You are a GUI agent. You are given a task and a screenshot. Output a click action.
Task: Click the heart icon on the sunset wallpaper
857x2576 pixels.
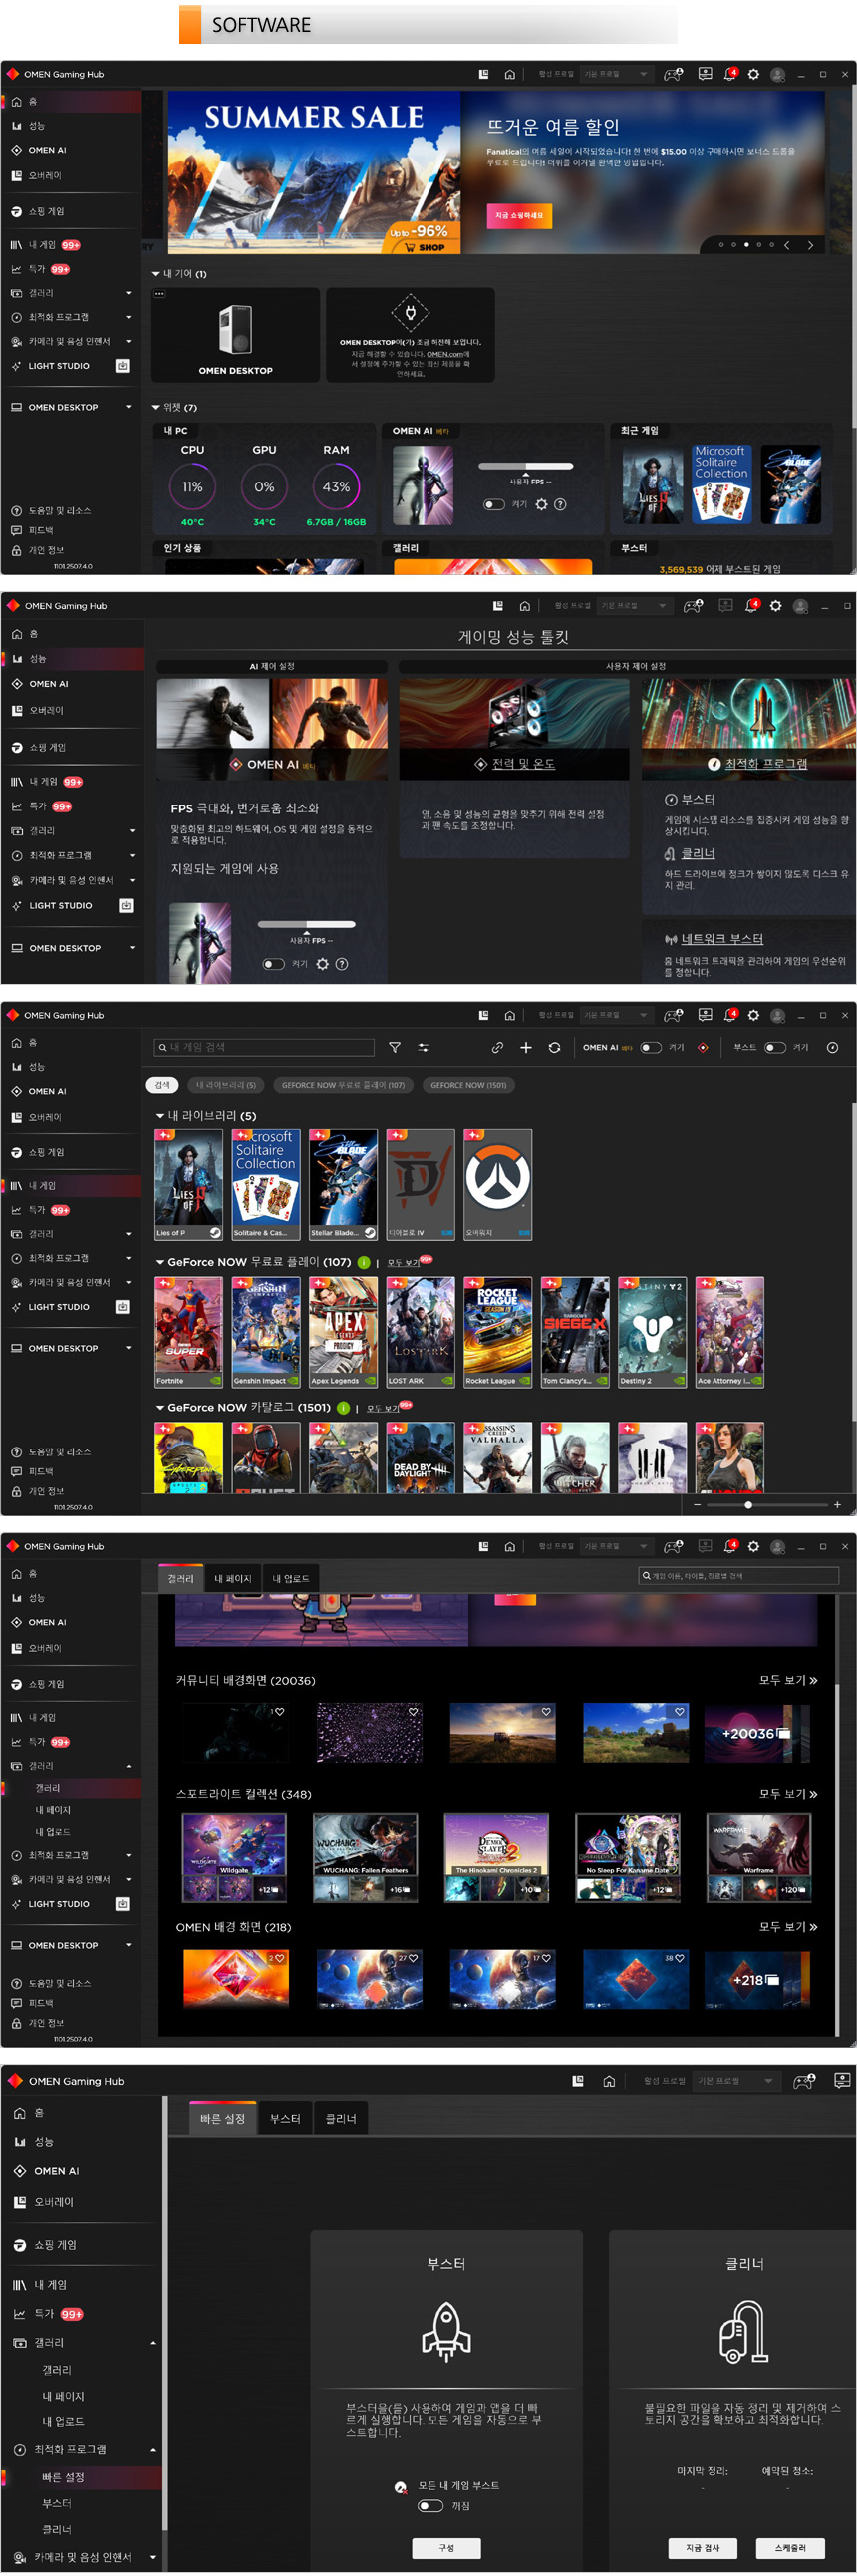tap(546, 1712)
